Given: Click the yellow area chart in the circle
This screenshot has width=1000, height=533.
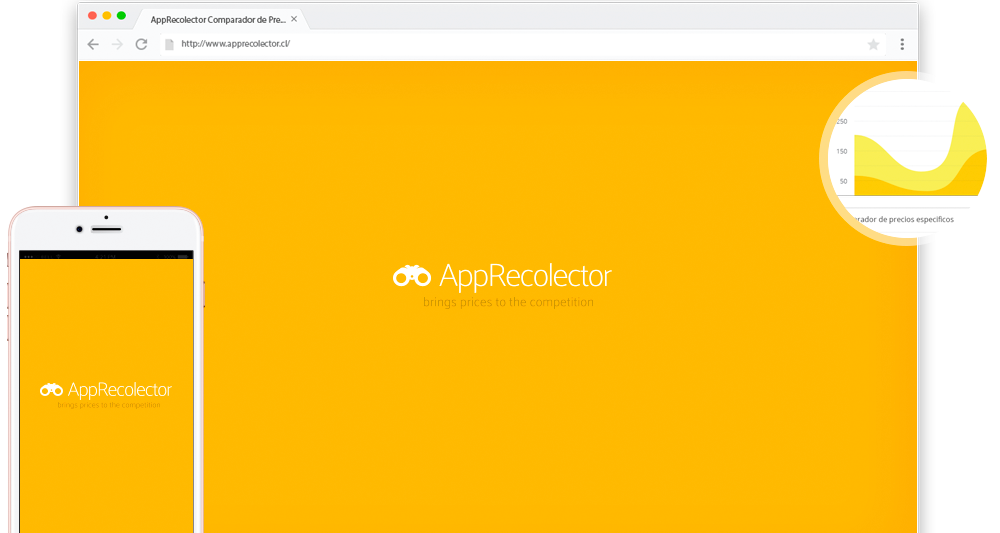Looking at the screenshot, I should tap(920, 149).
